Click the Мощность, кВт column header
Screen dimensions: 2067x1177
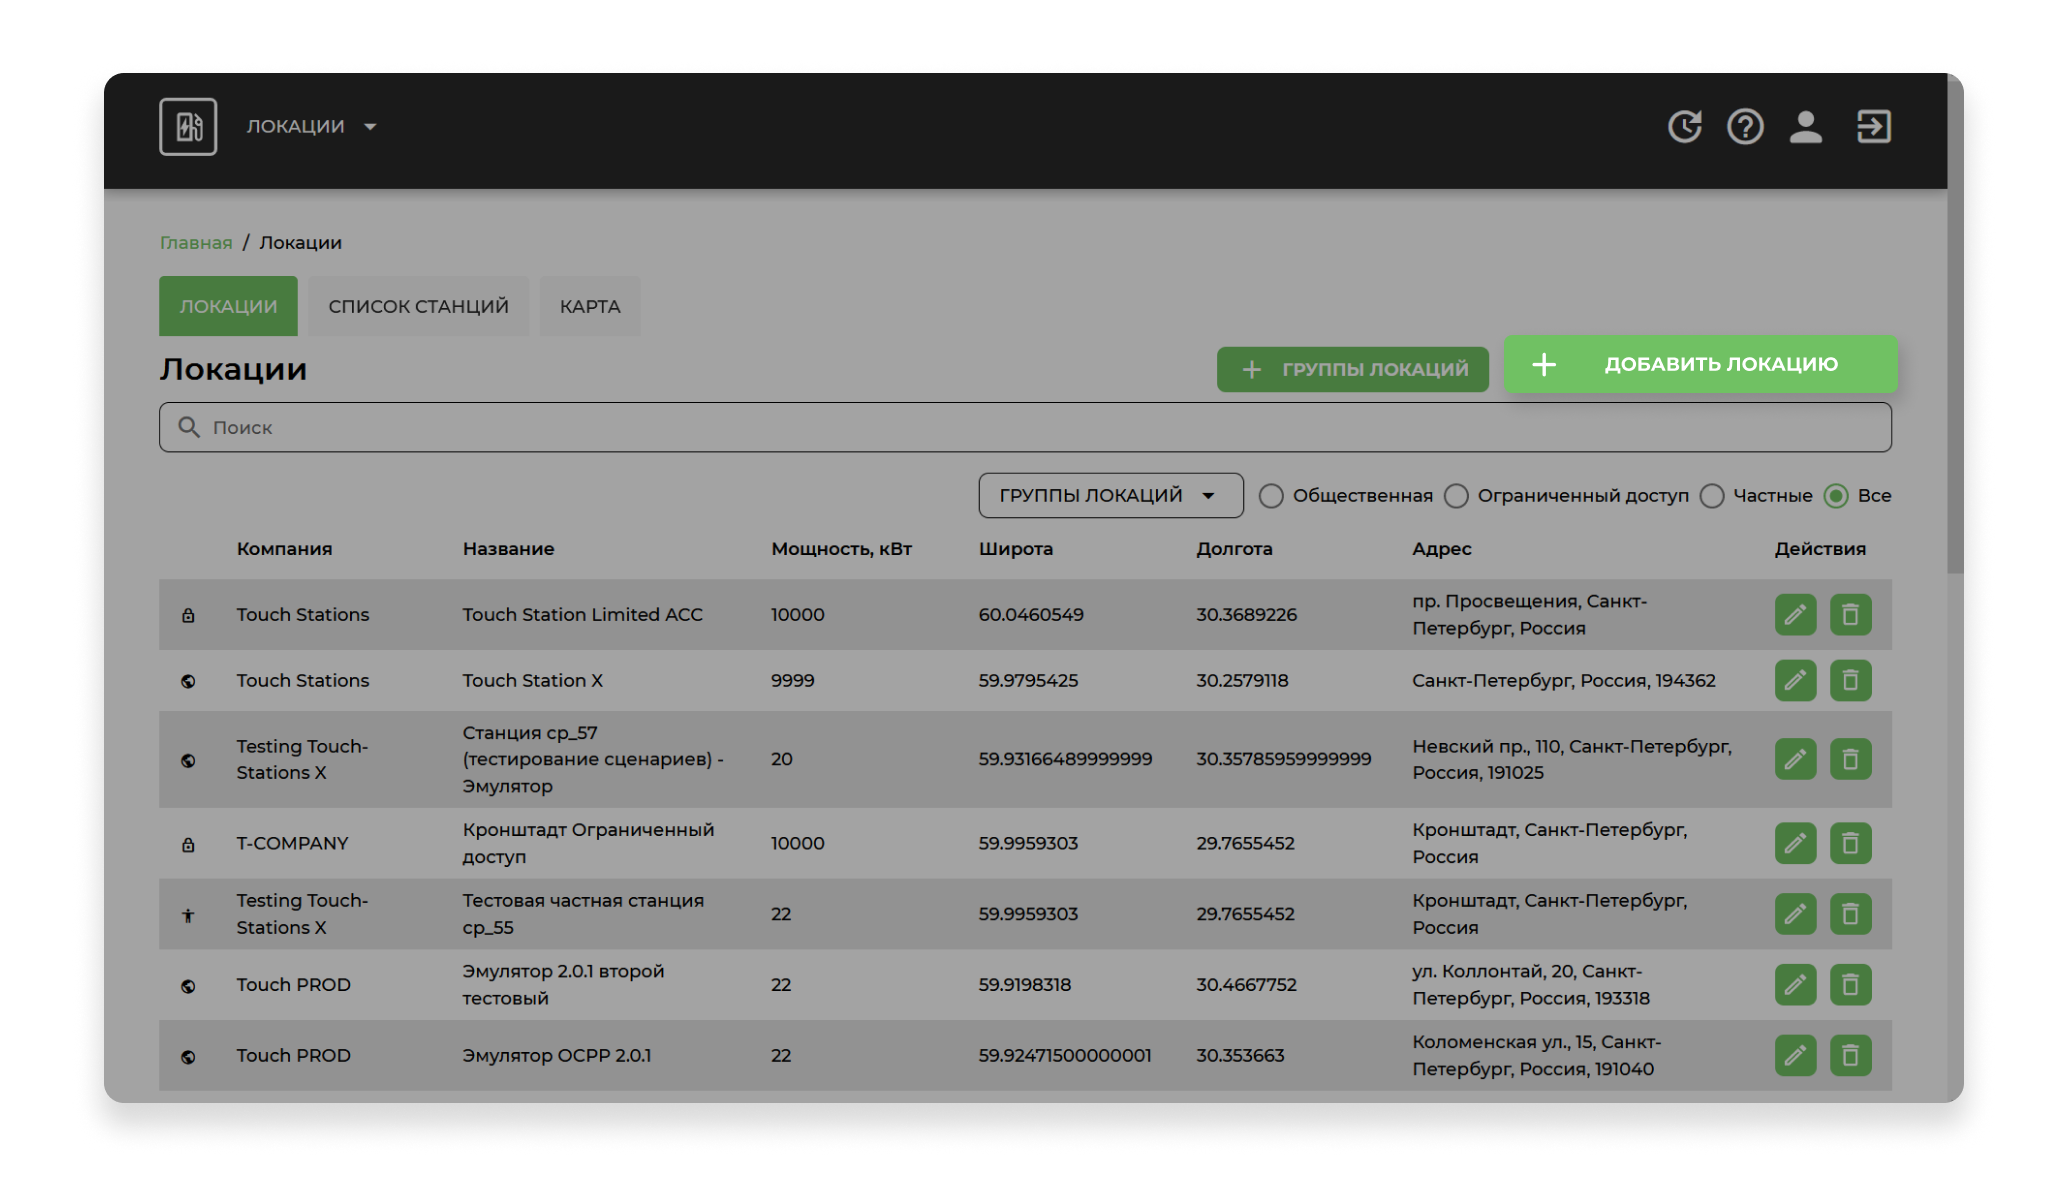coord(841,548)
